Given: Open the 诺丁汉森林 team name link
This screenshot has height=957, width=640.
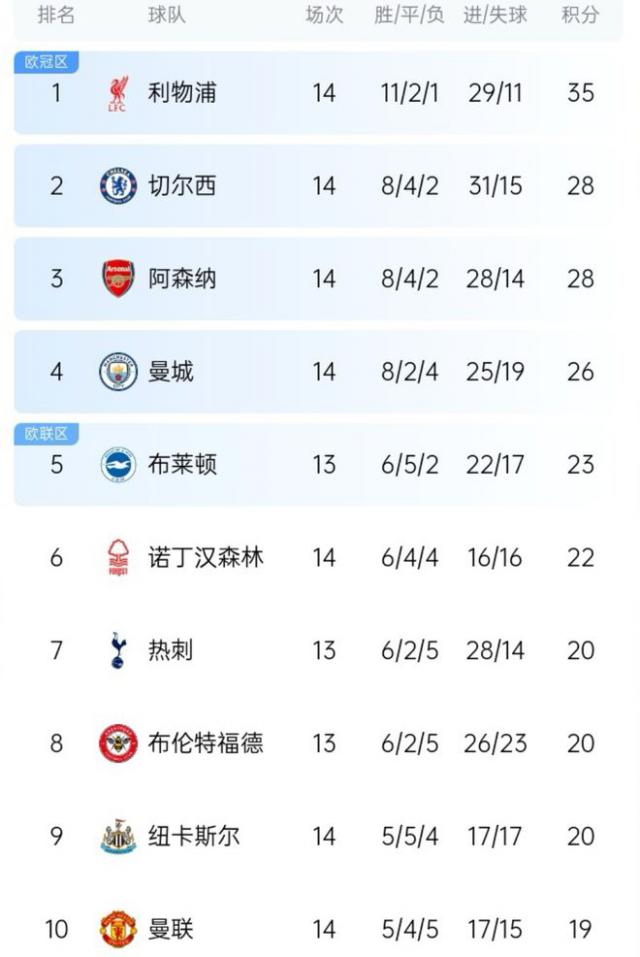Looking at the screenshot, I should click(x=206, y=558).
